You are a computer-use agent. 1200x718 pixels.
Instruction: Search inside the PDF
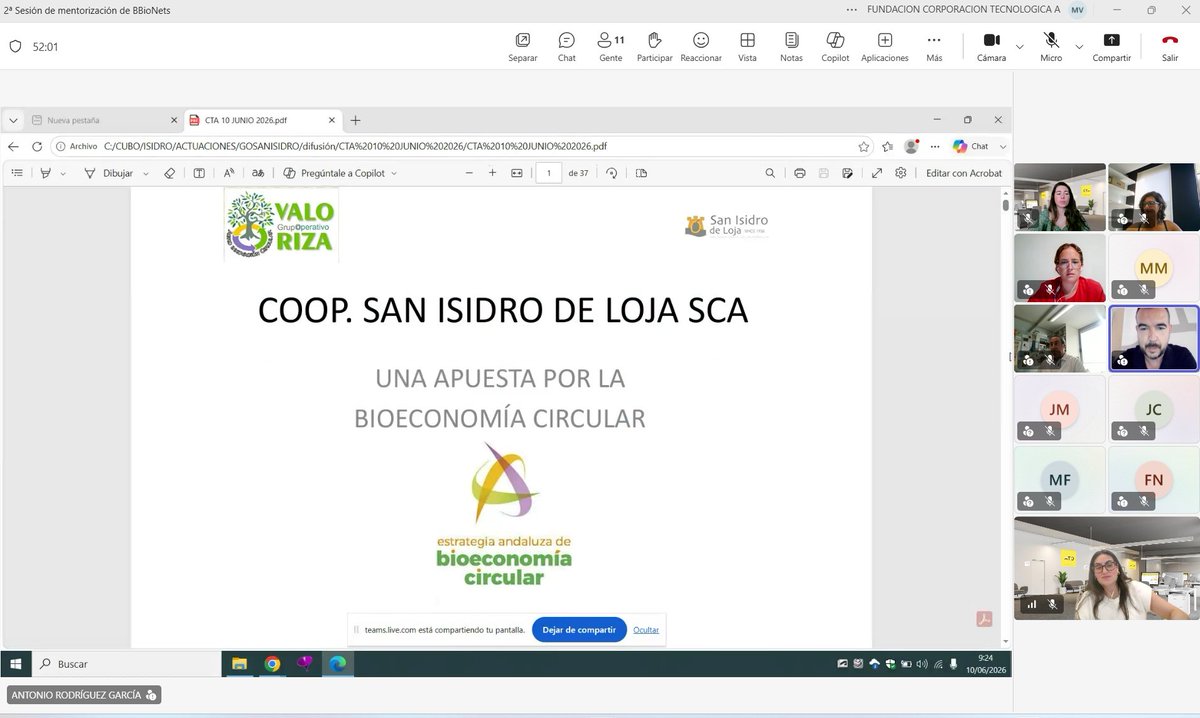click(770, 173)
